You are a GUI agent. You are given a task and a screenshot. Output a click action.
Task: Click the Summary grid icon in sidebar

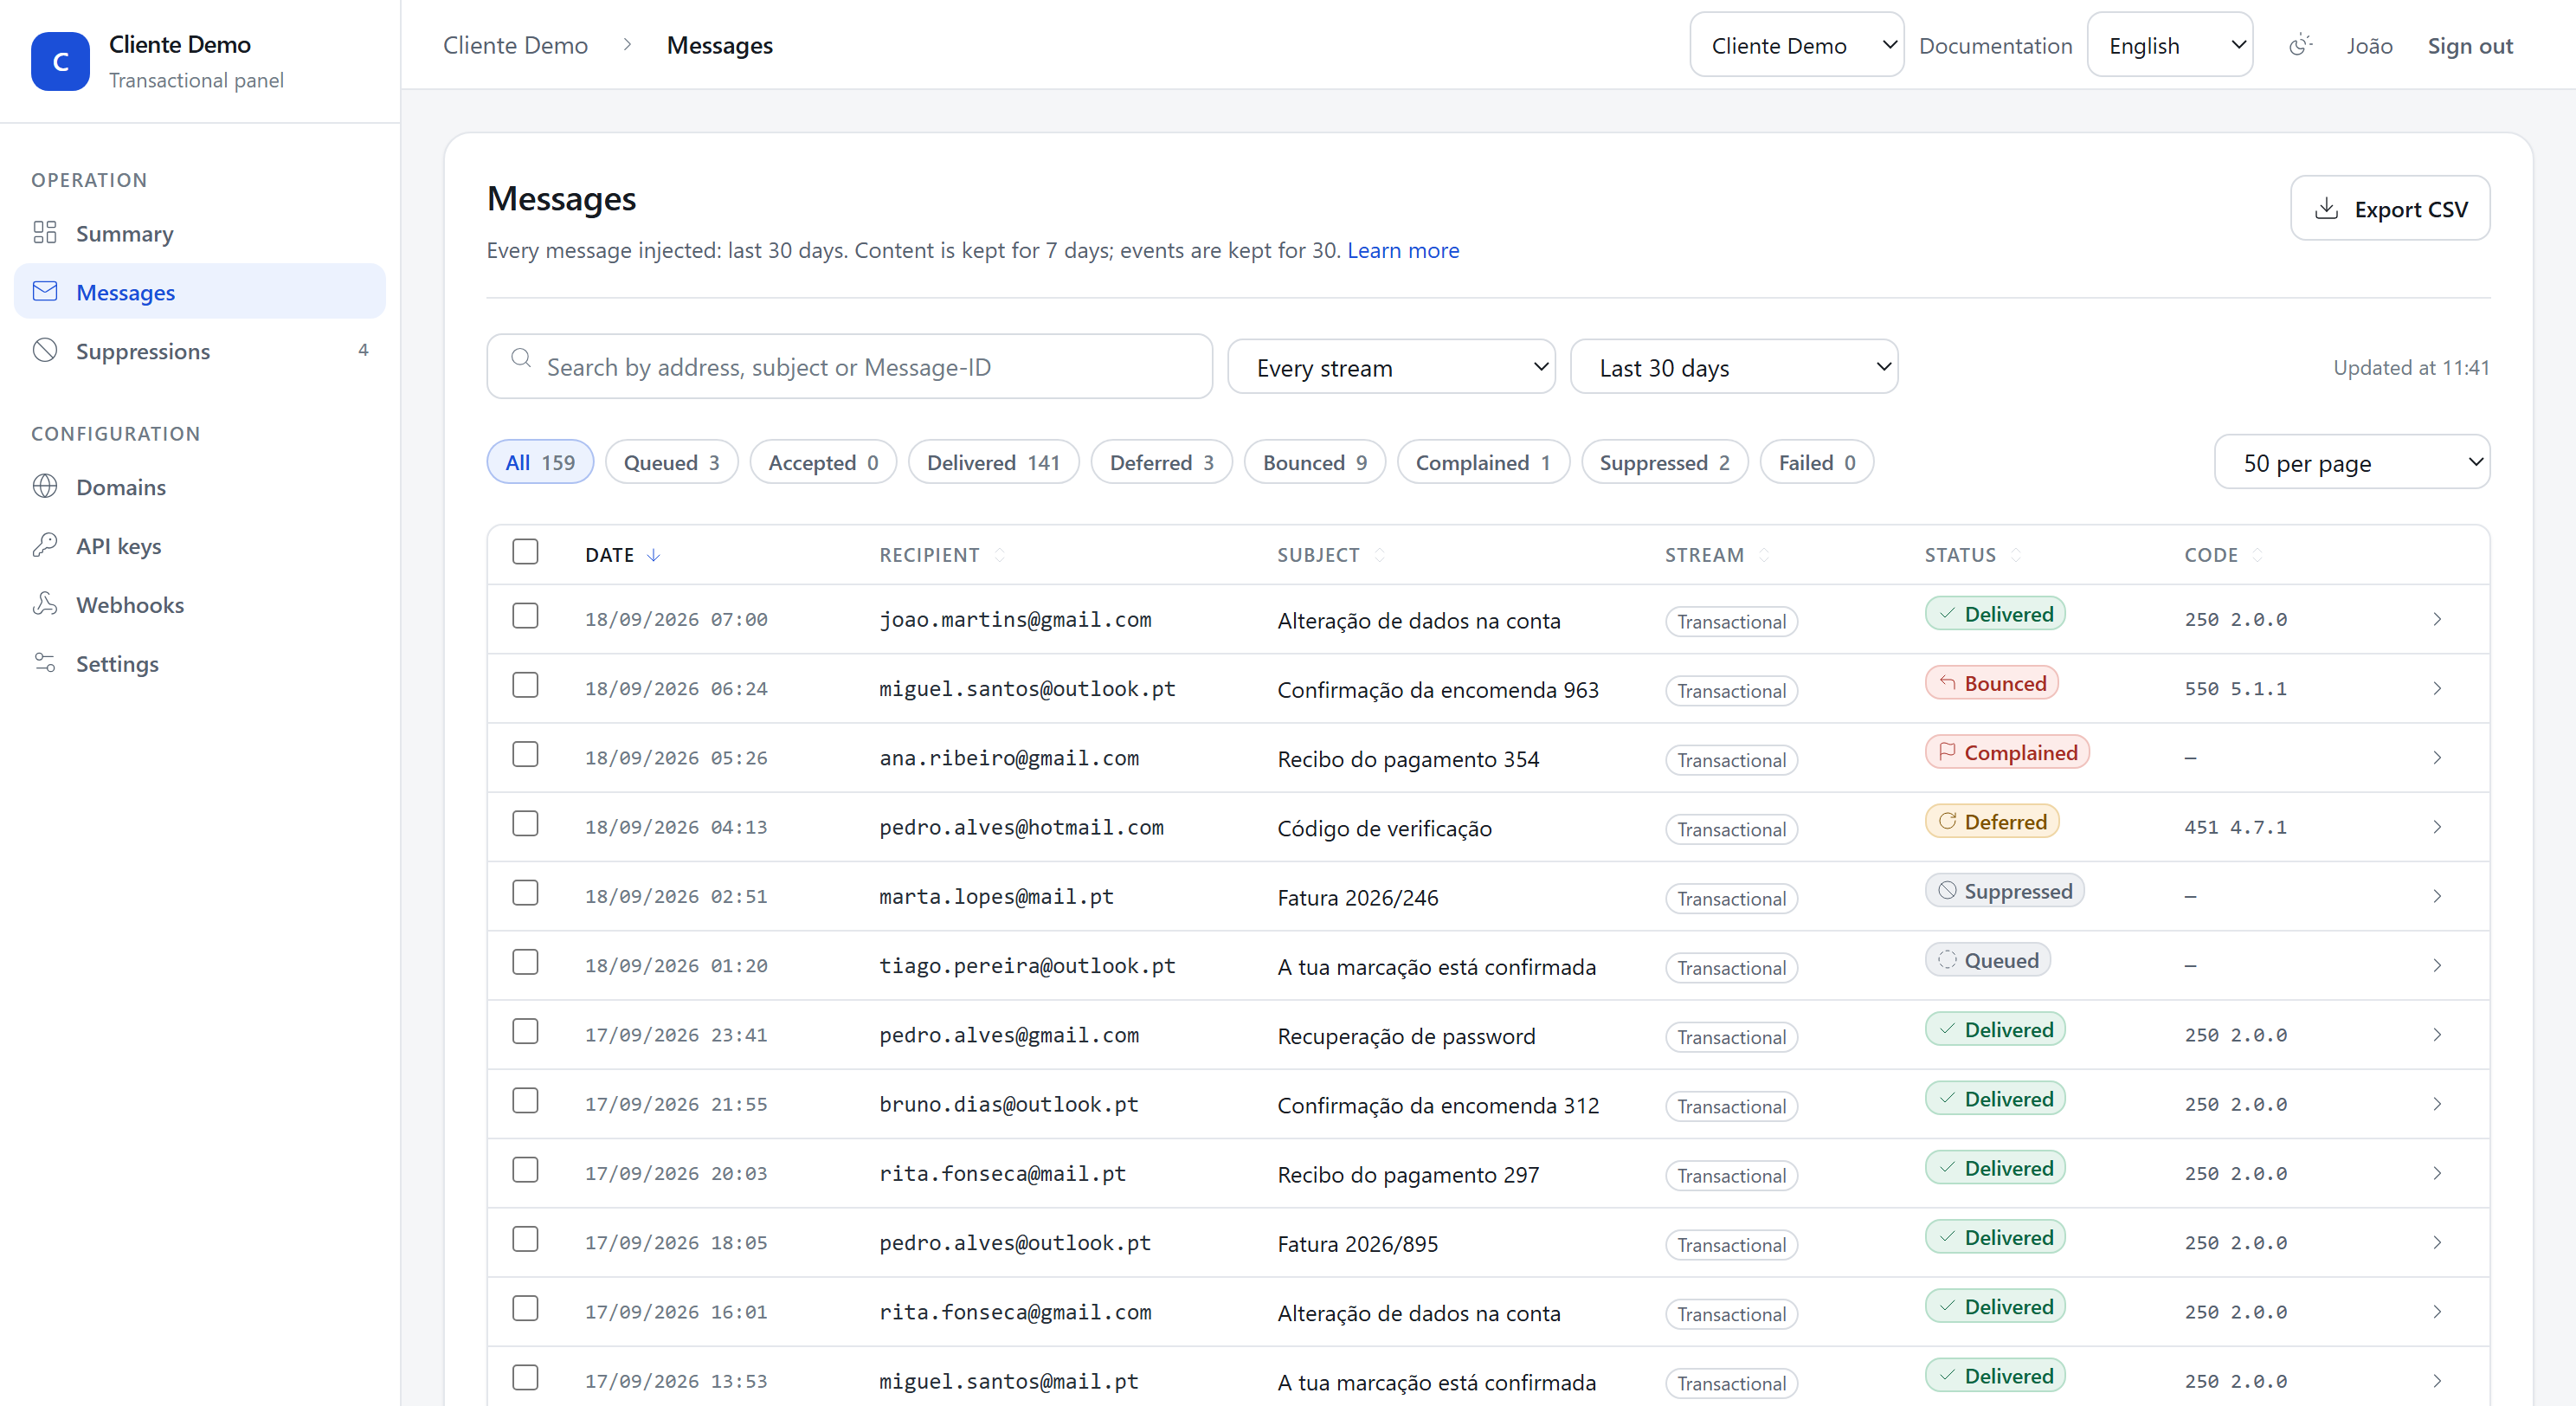click(x=45, y=233)
